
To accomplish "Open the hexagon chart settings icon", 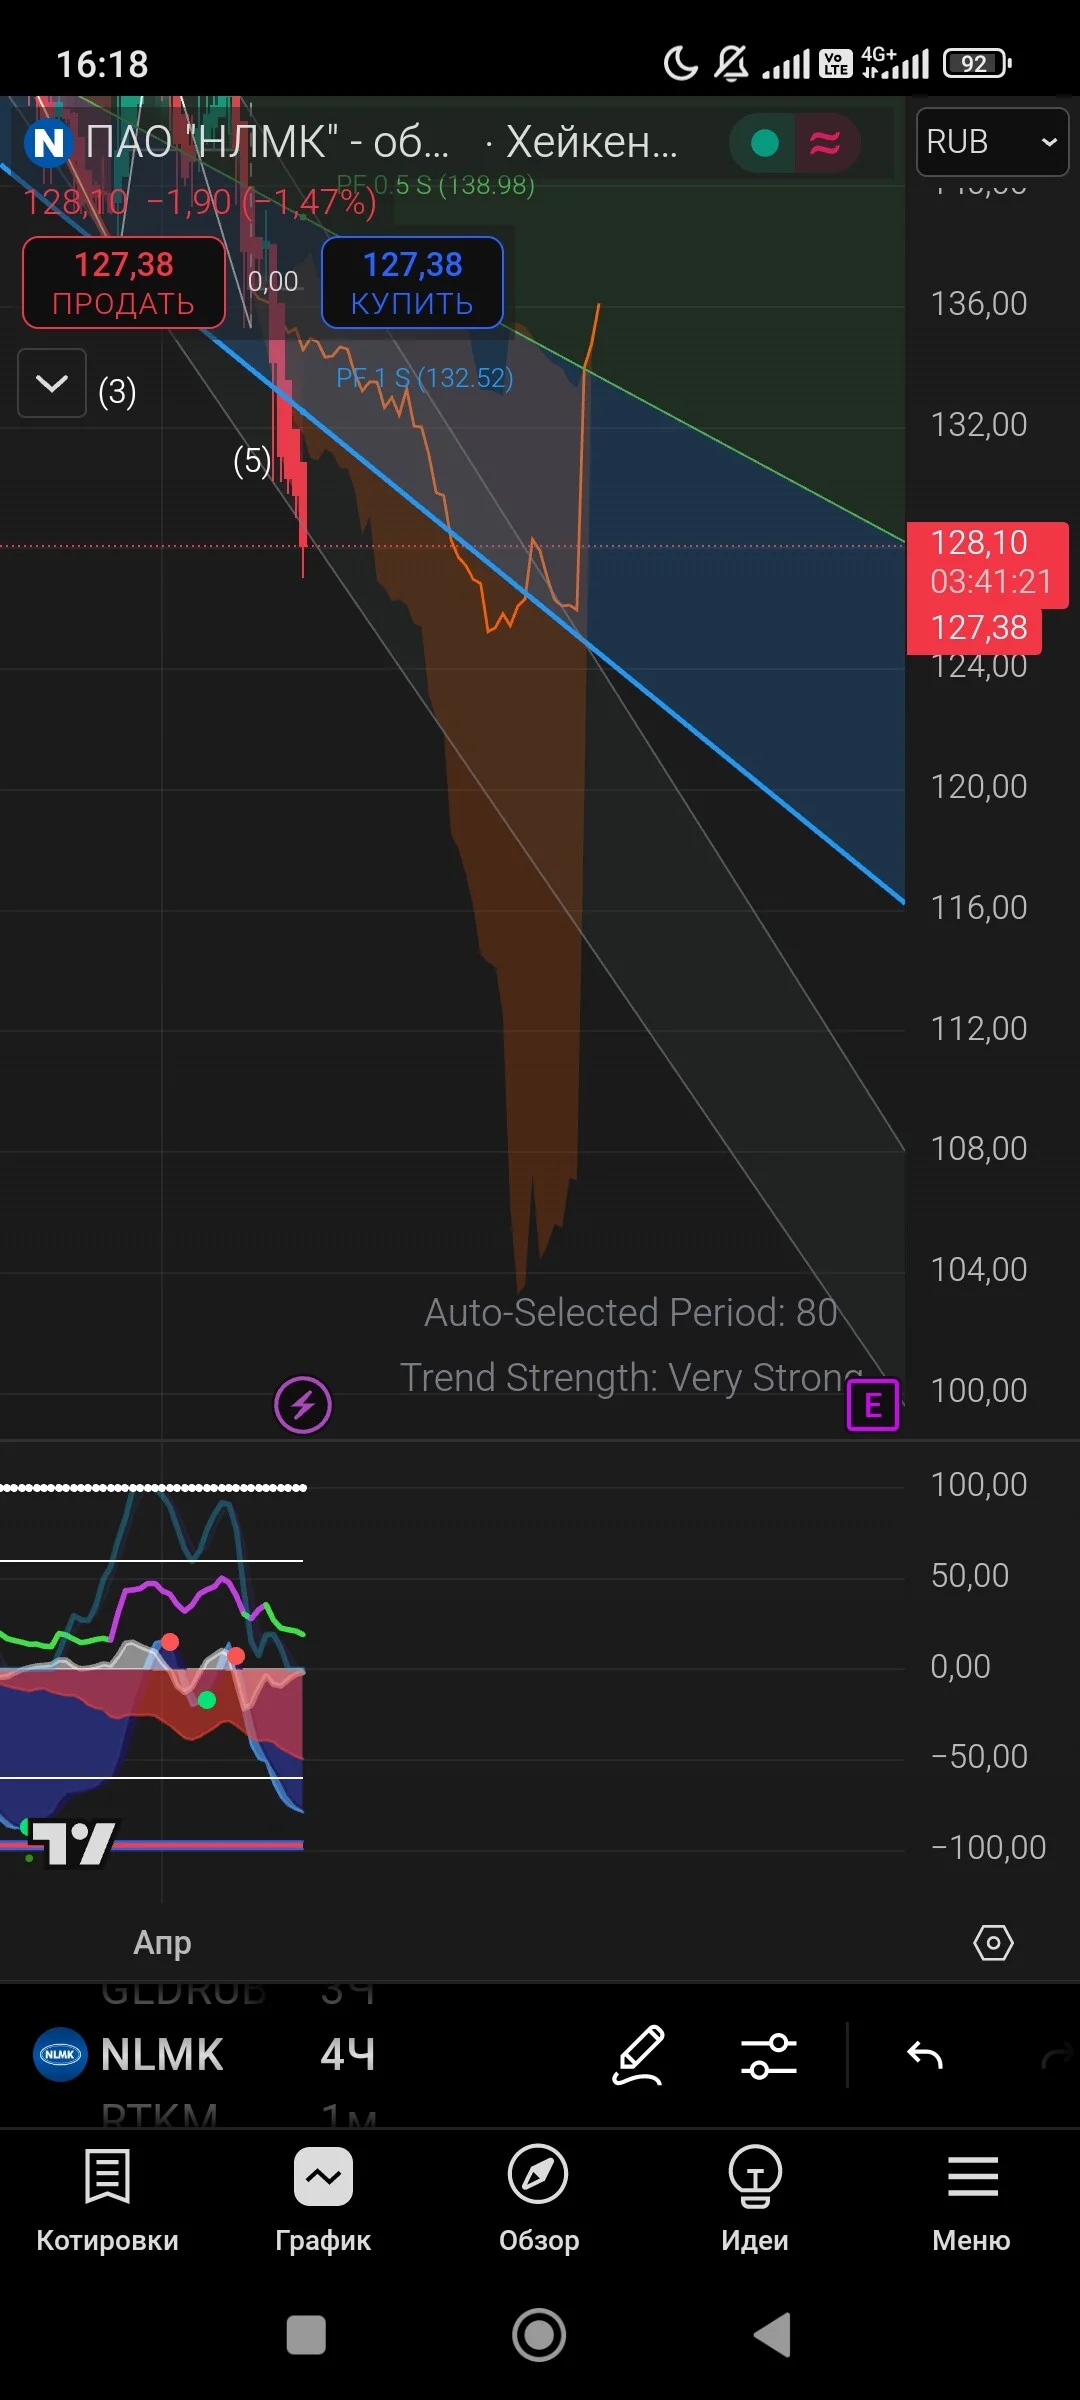I will (993, 1943).
